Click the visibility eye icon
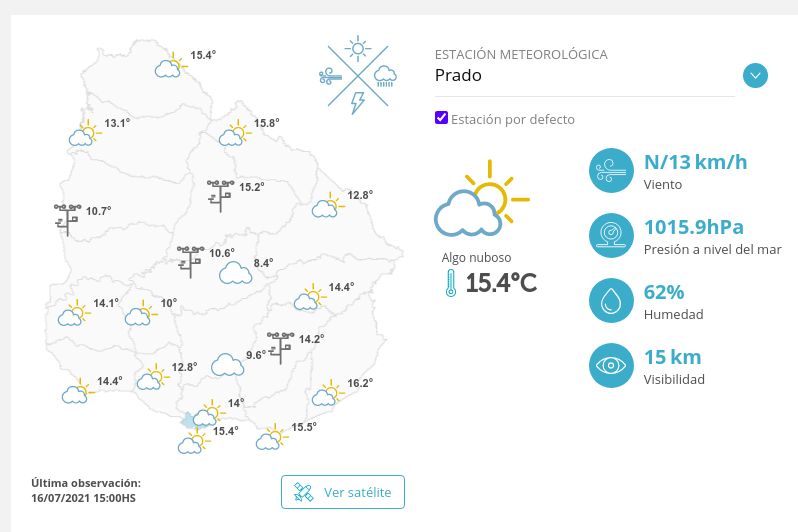Image resolution: width=798 pixels, height=532 pixels. (611, 365)
